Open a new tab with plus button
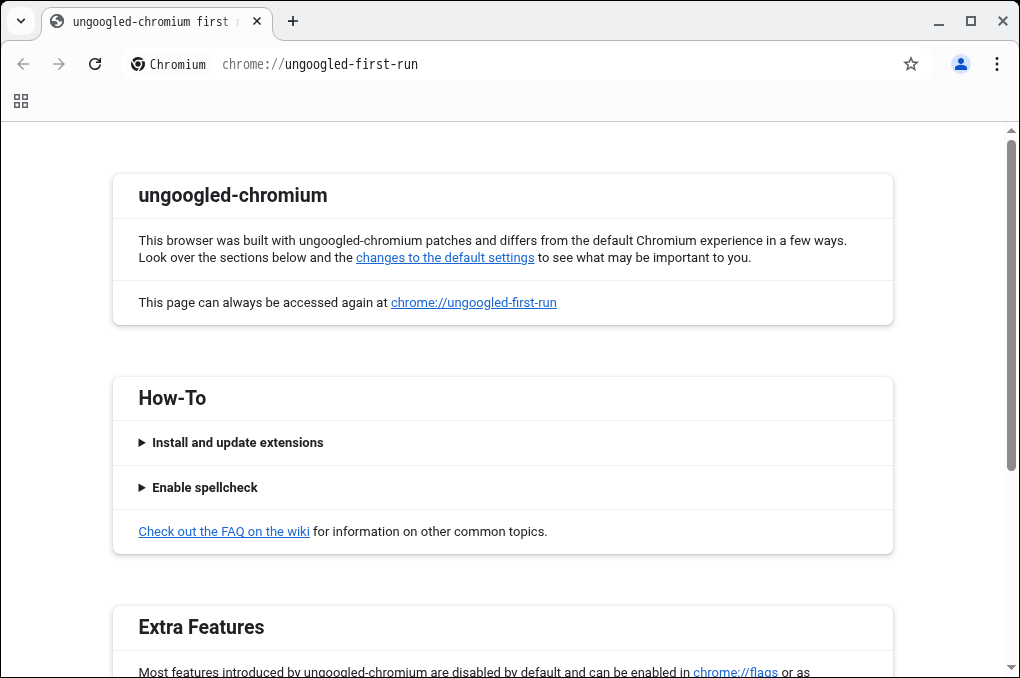Image resolution: width=1020 pixels, height=678 pixels. [x=293, y=21]
